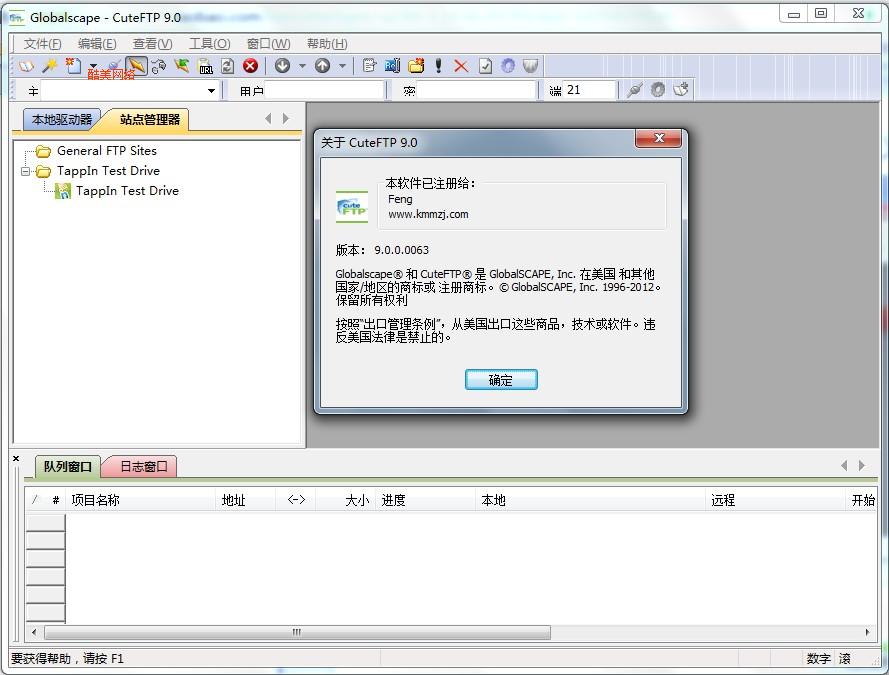The height and width of the screenshot is (675, 889).
Task: Collapse the TappIn Test Drive folder expander
Action: pos(26,171)
